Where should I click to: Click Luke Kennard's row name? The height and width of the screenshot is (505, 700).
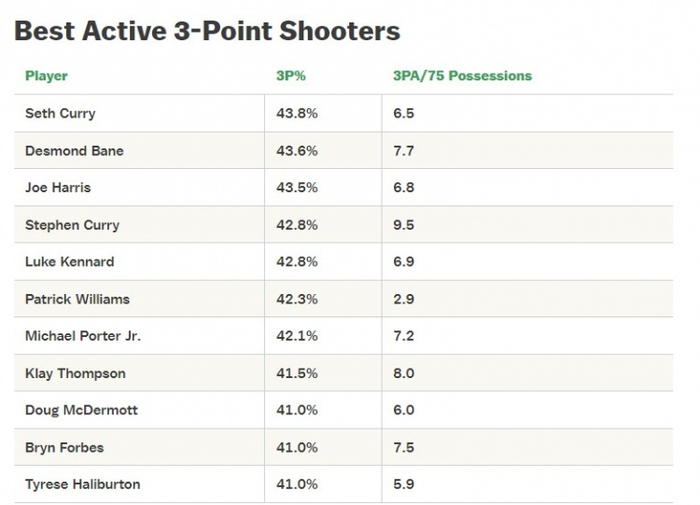[69, 262]
